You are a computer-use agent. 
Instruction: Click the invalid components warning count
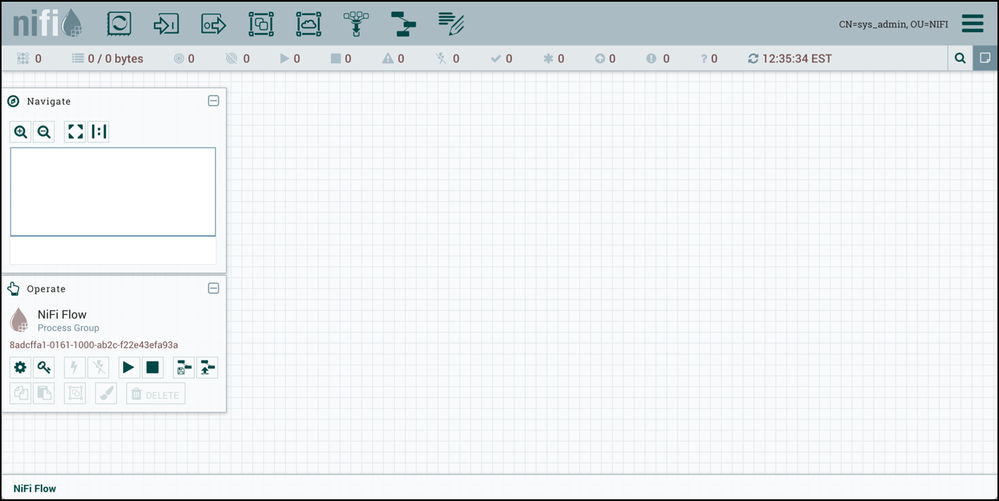[393, 59]
